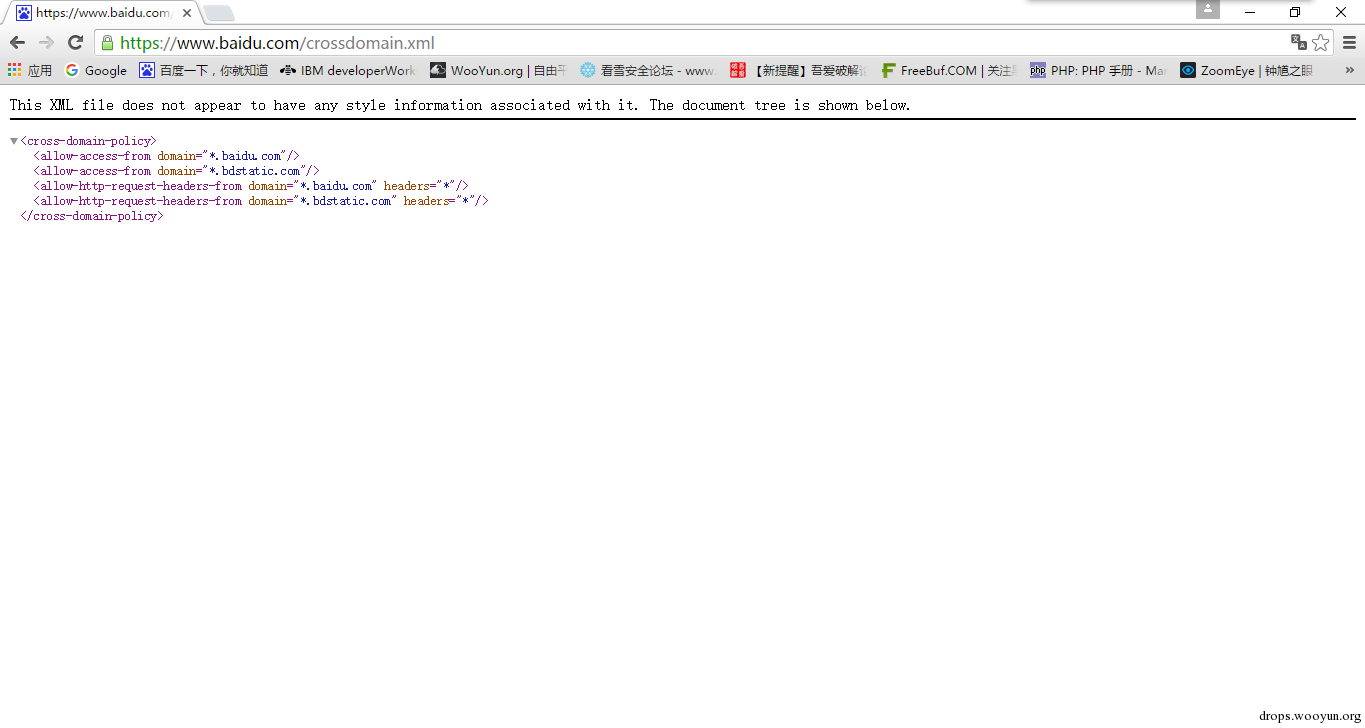Go back to the previous page
The width and height of the screenshot is (1365, 728).
point(17,42)
